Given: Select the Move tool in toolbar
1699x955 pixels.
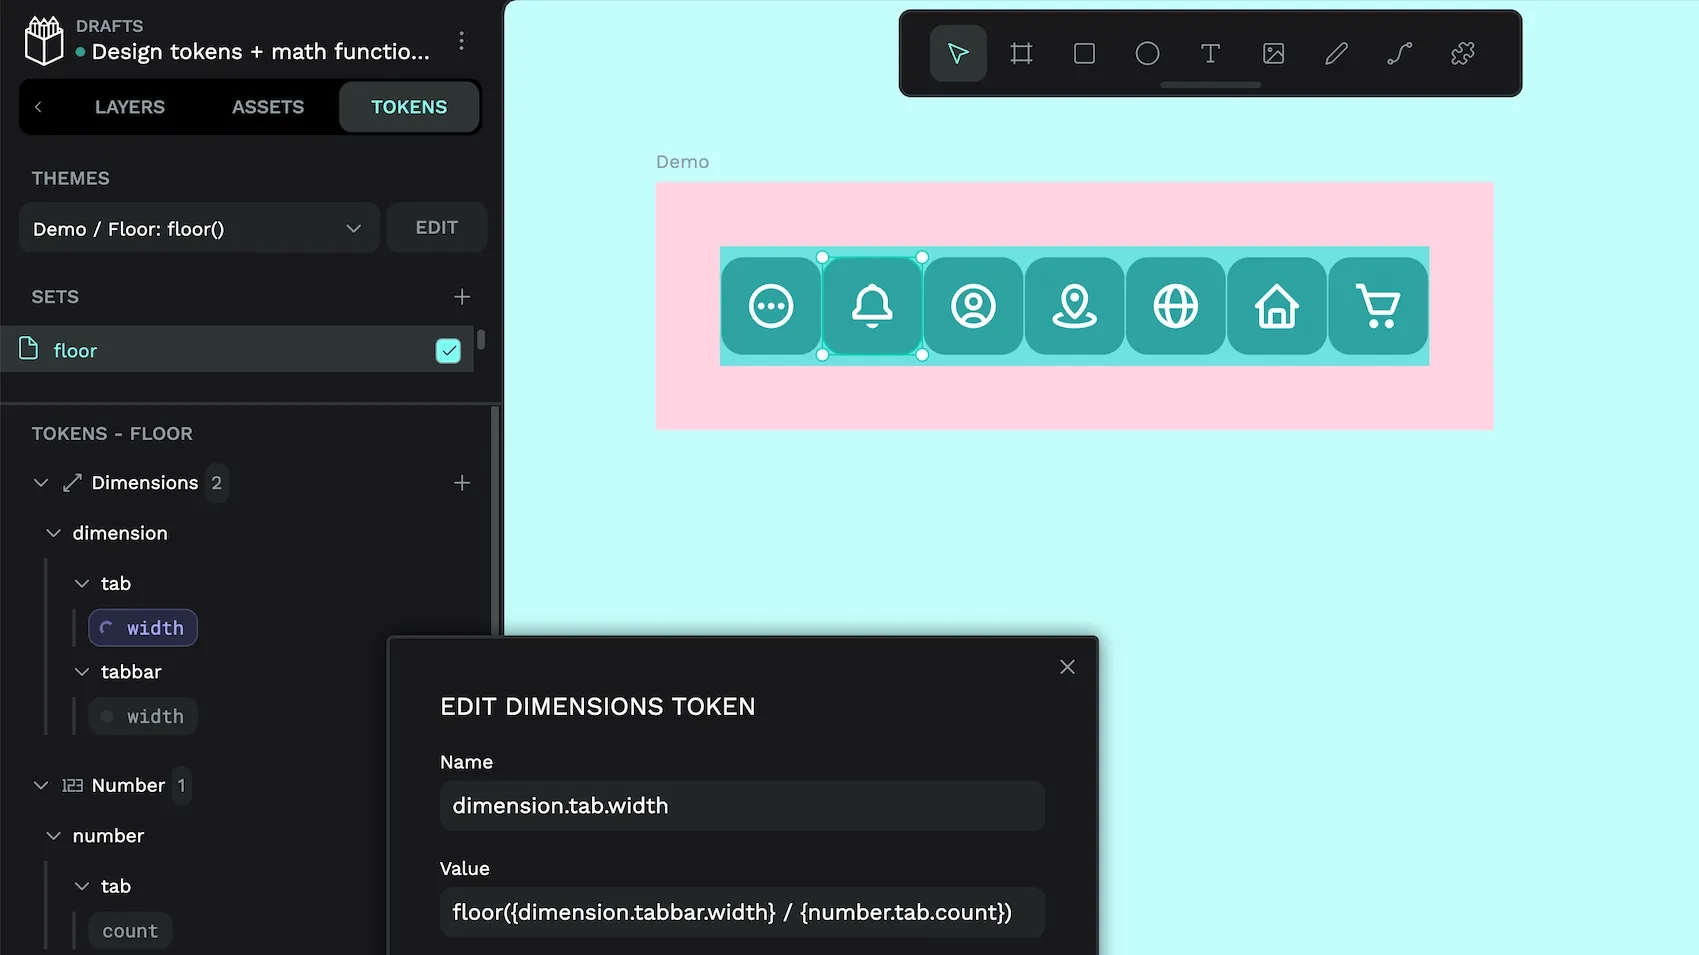Looking at the screenshot, I should [958, 53].
